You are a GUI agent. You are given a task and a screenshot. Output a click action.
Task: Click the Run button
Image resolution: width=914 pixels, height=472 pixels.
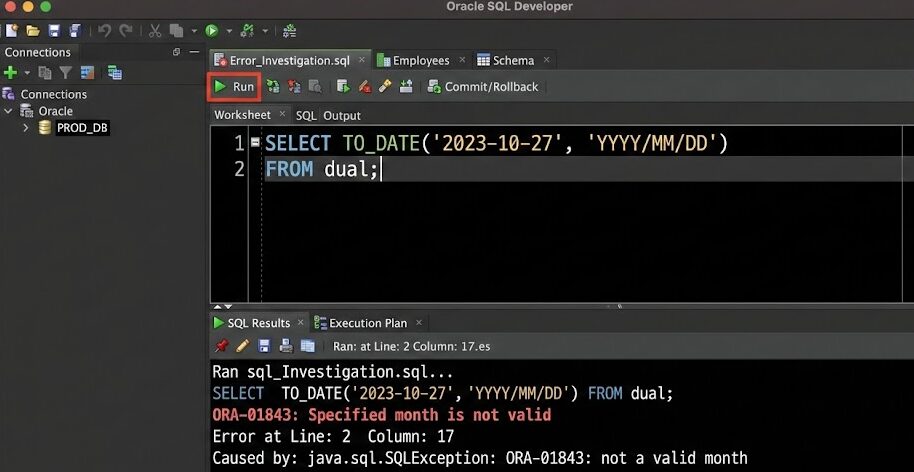[x=235, y=87]
